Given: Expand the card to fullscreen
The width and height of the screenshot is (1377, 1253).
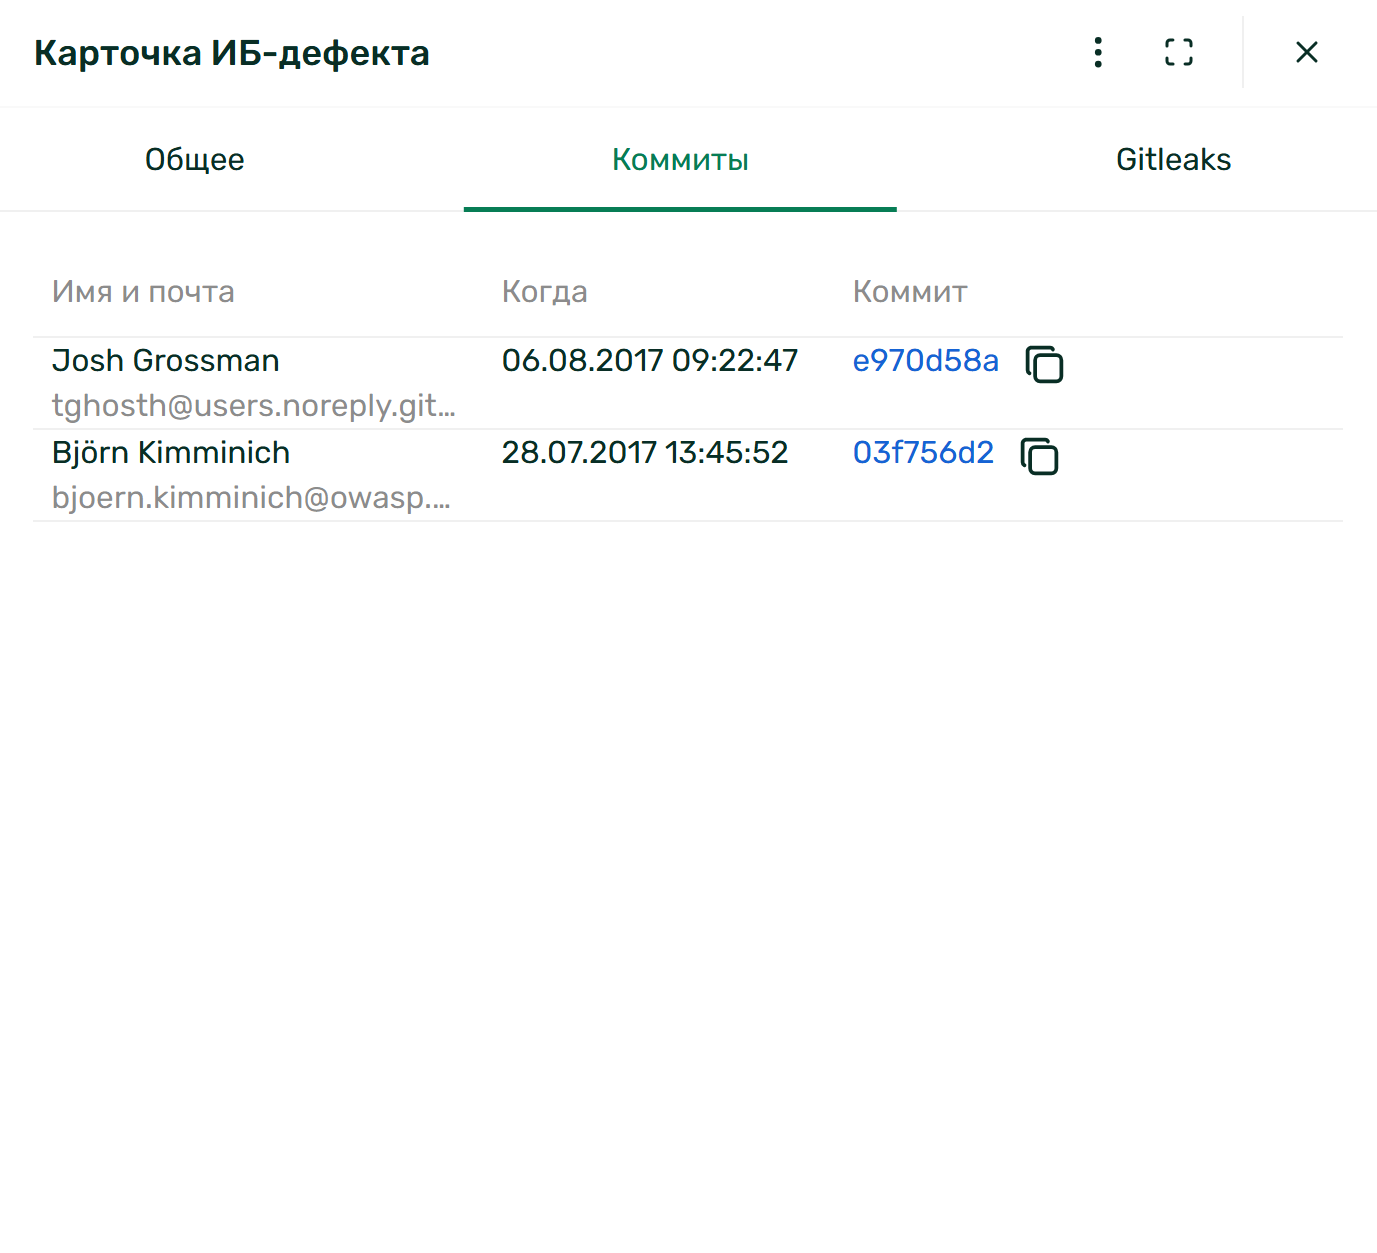Looking at the screenshot, I should (x=1179, y=52).
